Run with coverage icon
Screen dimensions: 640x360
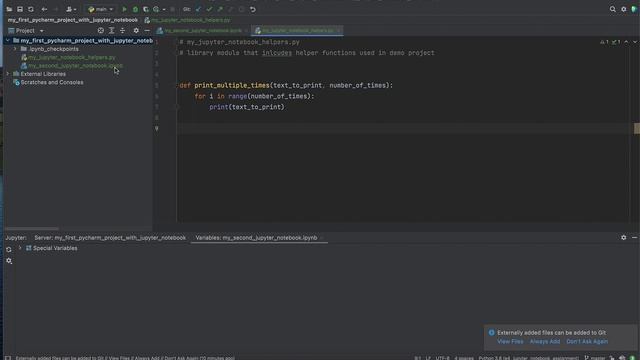point(146,9)
